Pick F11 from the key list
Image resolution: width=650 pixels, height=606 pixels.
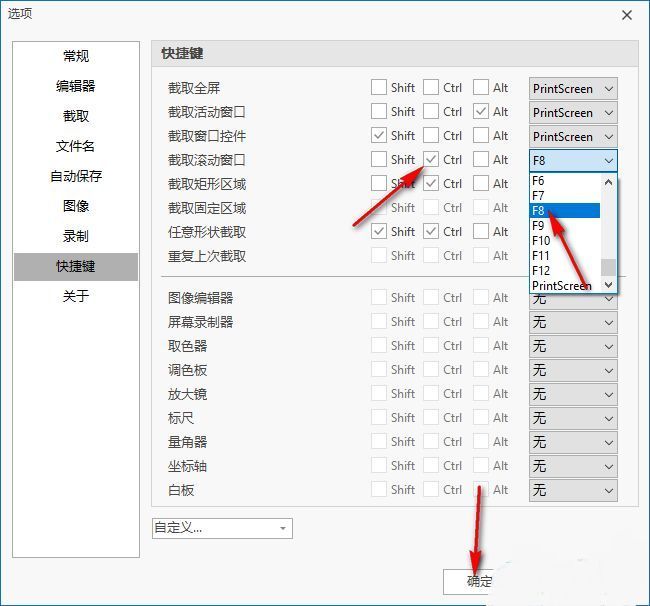click(x=564, y=256)
